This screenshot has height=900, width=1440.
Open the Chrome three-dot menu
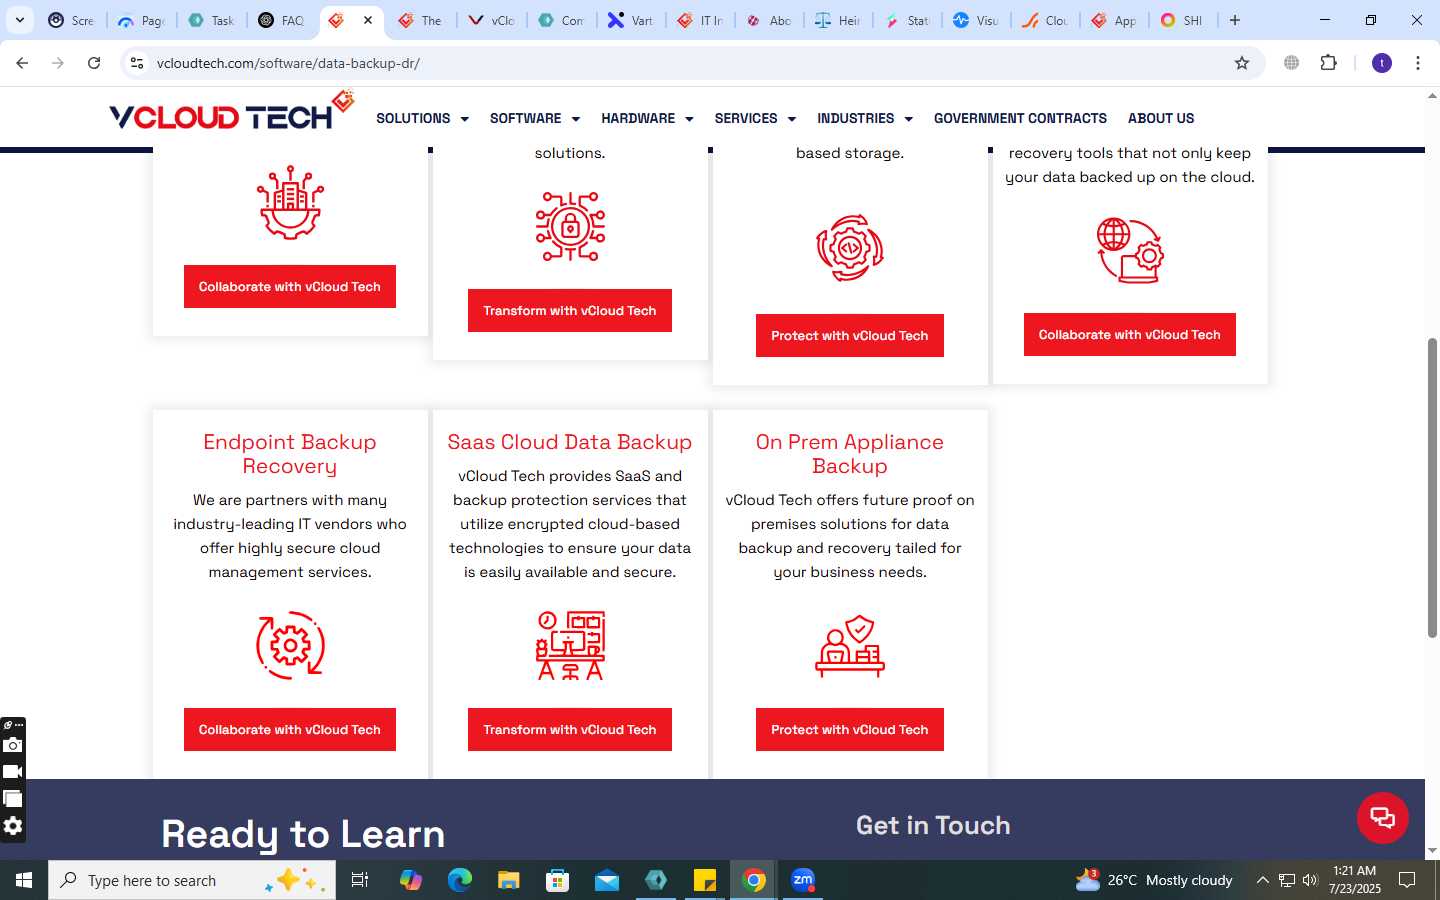coord(1418,63)
